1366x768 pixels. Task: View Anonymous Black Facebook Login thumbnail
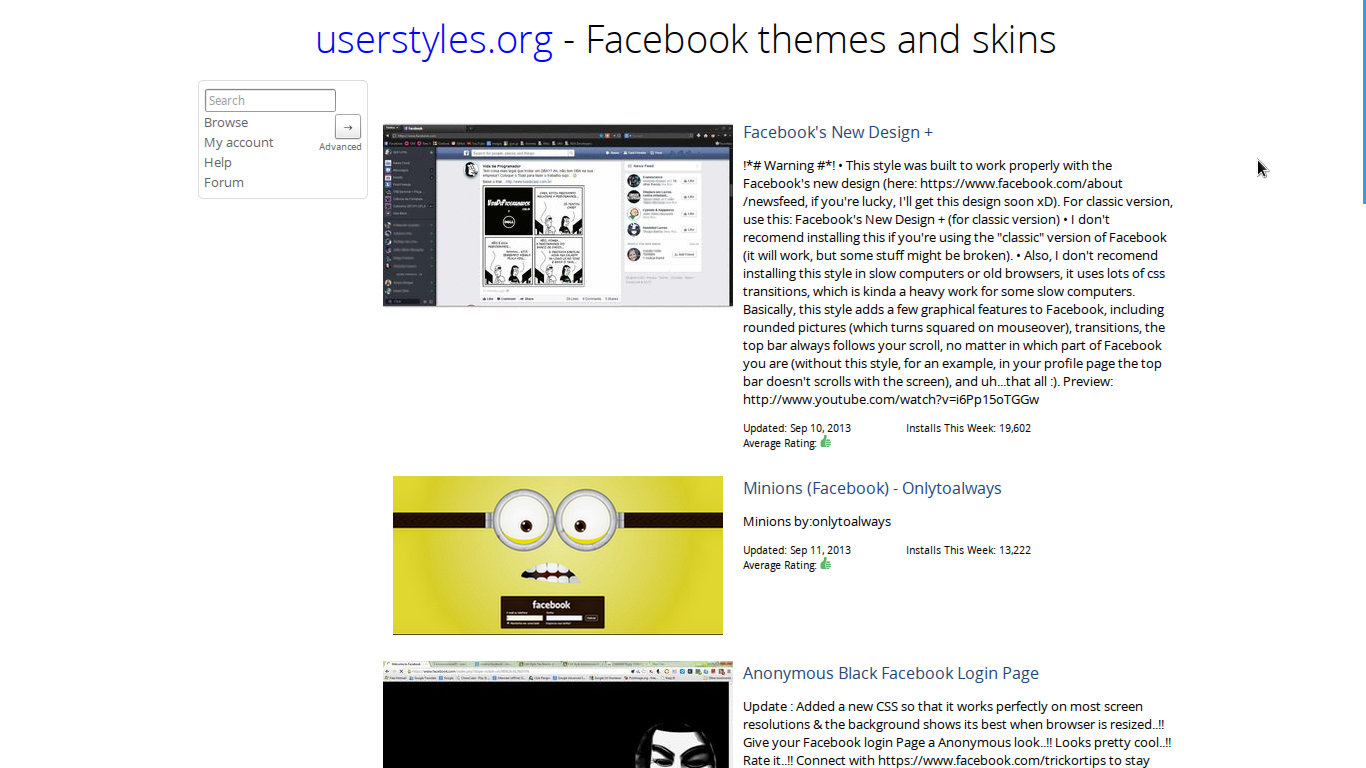[557, 714]
